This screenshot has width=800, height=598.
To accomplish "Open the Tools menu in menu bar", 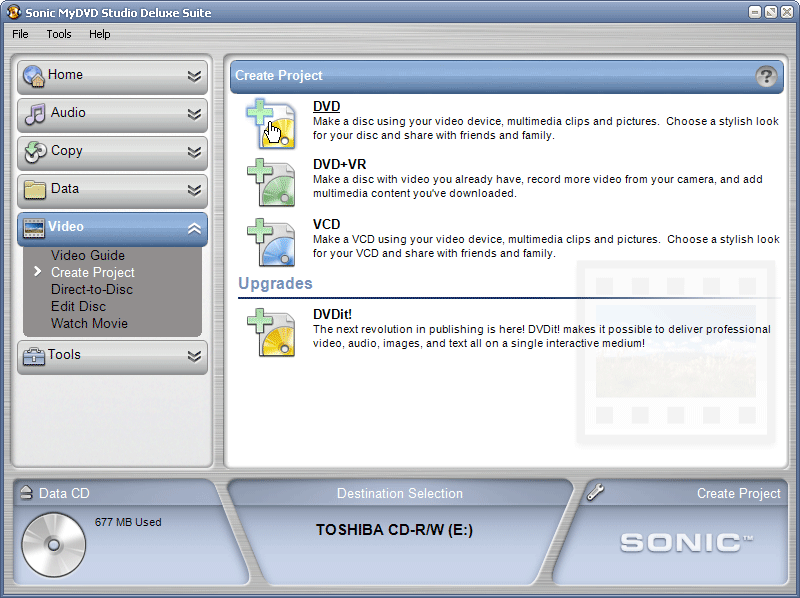I will (59, 34).
